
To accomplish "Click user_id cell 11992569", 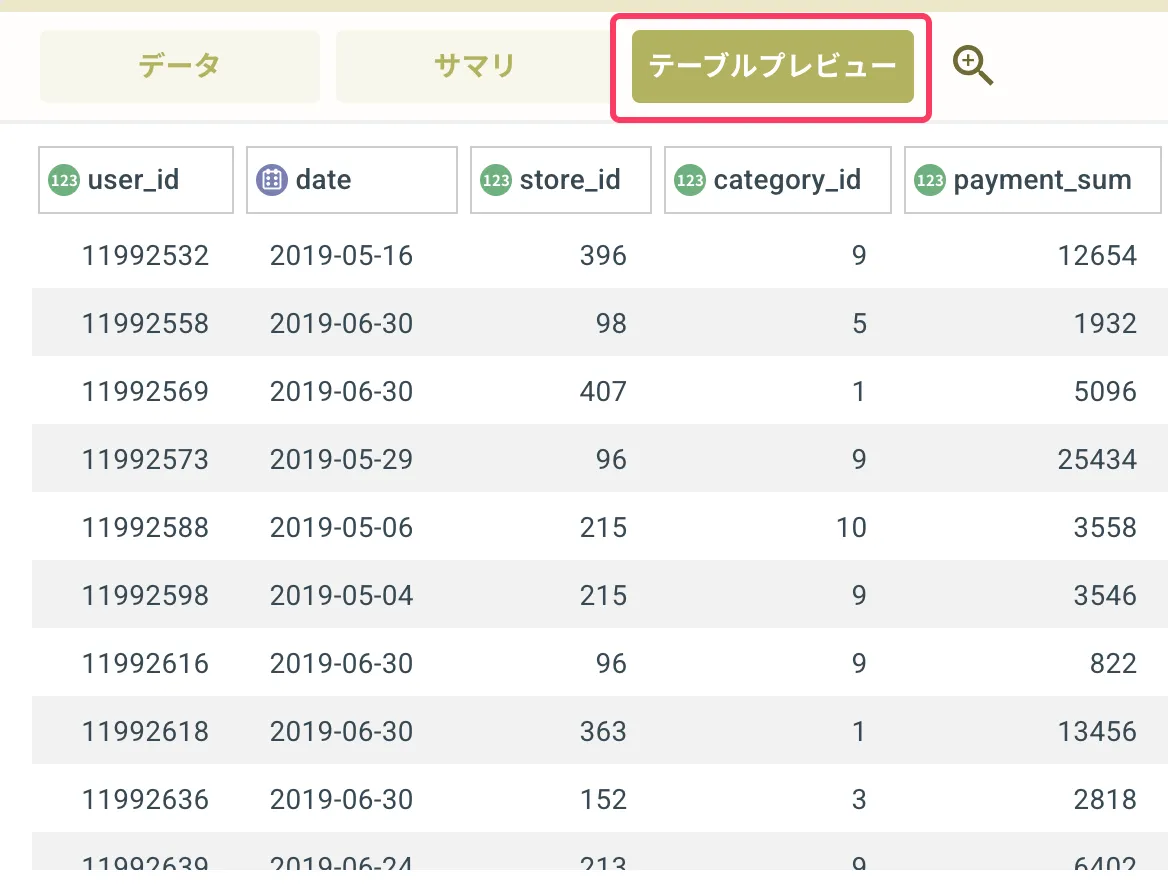I will [x=145, y=391].
